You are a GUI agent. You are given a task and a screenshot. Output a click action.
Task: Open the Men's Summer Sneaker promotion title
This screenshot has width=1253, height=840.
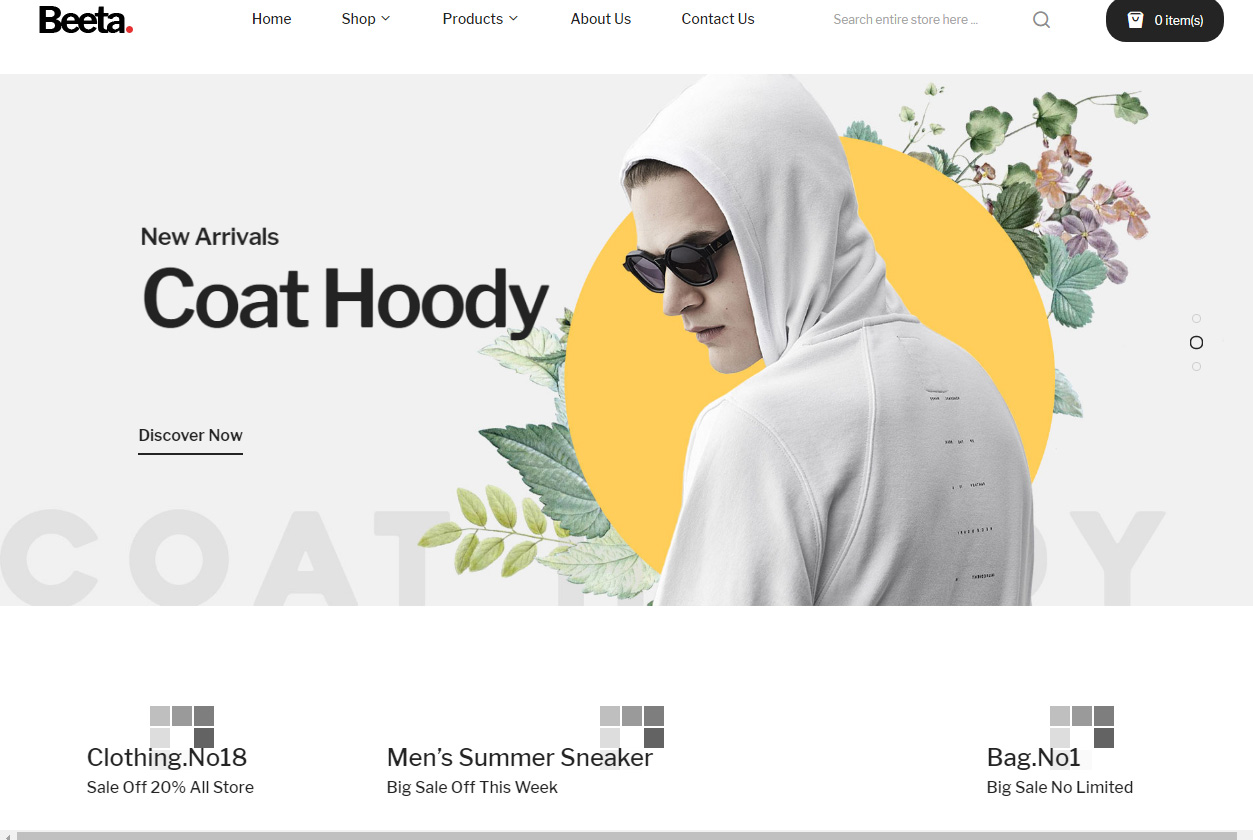pyautogui.click(x=520, y=757)
